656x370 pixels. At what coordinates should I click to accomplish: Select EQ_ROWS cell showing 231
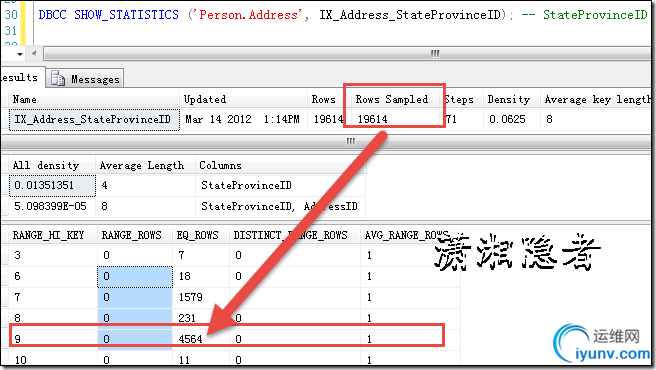point(201,318)
